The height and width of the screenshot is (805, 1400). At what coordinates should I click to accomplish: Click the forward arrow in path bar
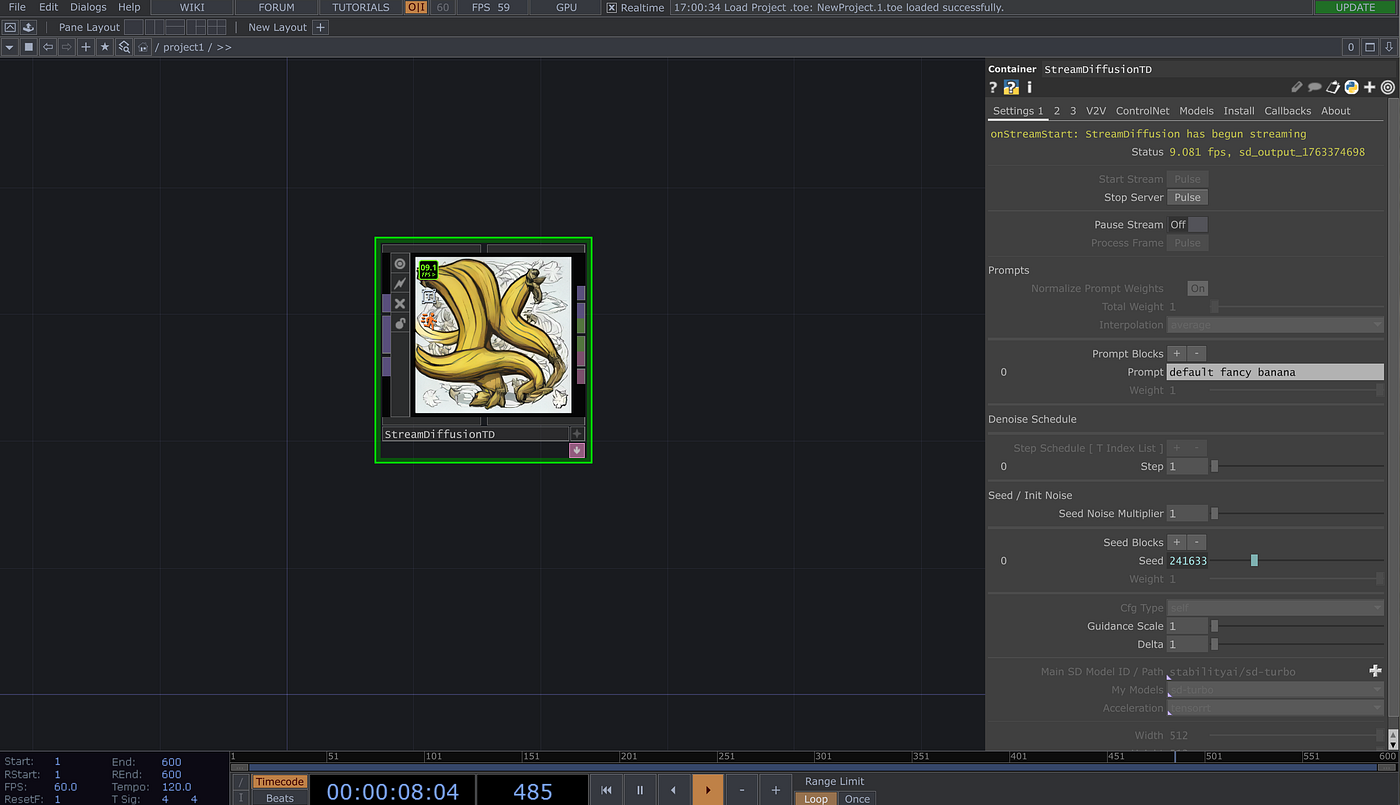[67, 47]
